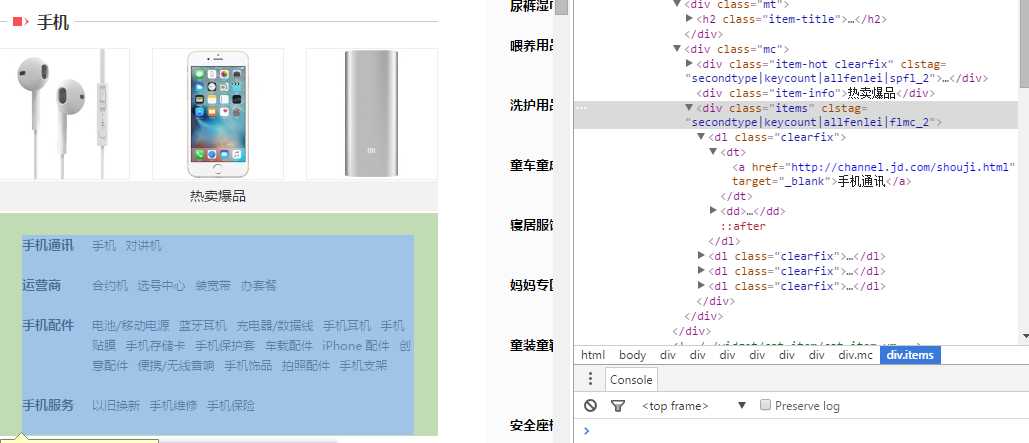Open the 手机维修 link
The height and width of the screenshot is (443, 1029).
pyautogui.click(x=173, y=406)
